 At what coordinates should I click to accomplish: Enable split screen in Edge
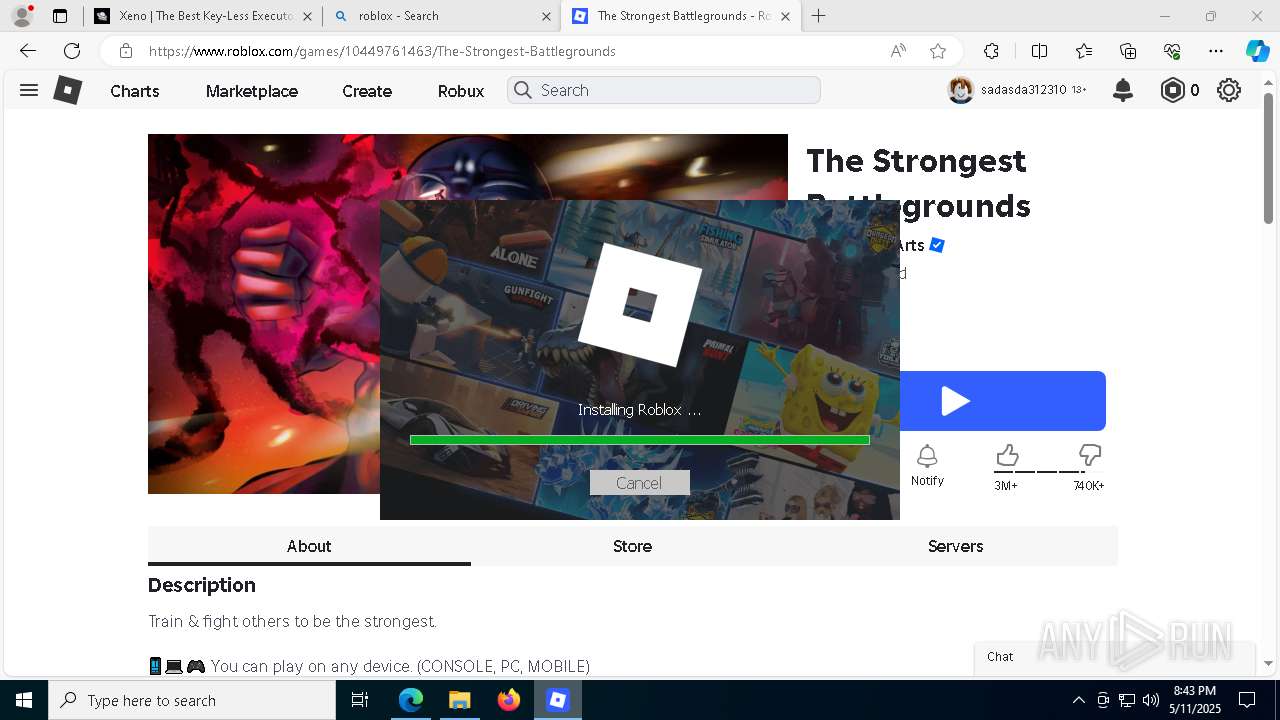(1039, 51)
